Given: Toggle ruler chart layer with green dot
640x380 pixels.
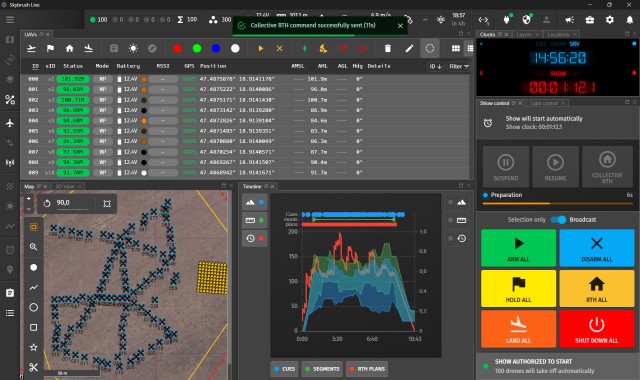Looking at the screenshot, I should (254, 220).
